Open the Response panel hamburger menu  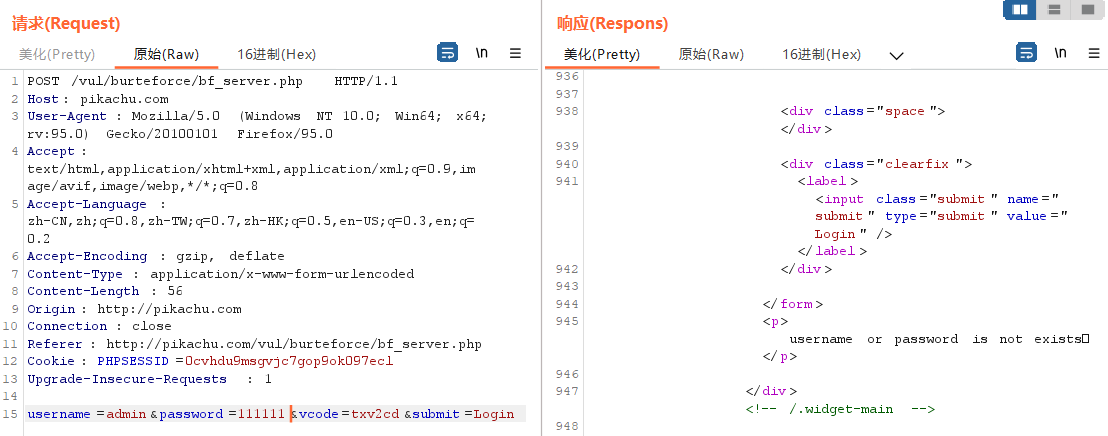tap(1094, 53)
